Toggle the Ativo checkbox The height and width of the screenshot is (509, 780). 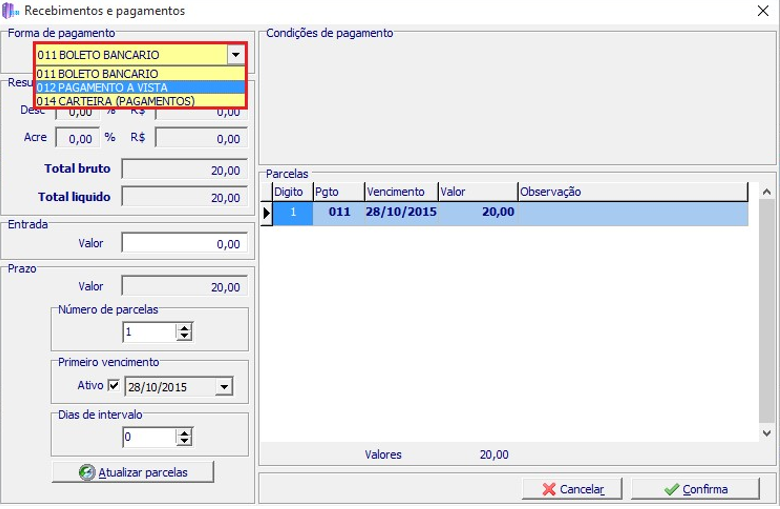pyautogui.click(x=113, y=385)
